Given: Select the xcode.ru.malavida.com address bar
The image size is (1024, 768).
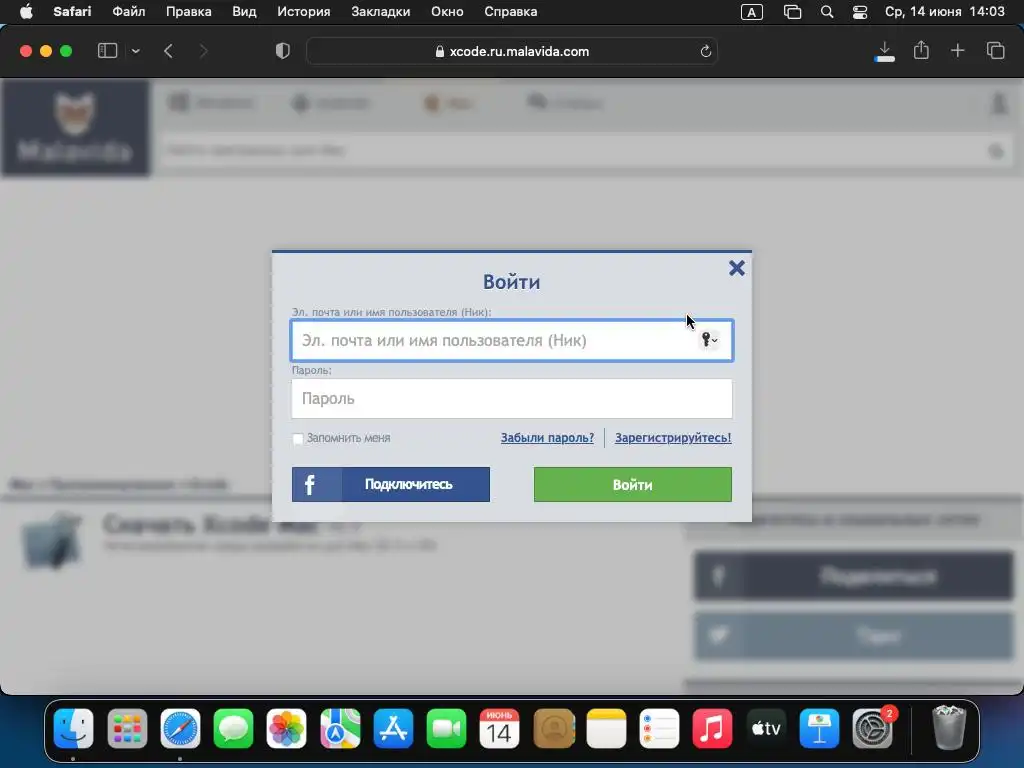Looking at the screenshot, I should (512, 51).
